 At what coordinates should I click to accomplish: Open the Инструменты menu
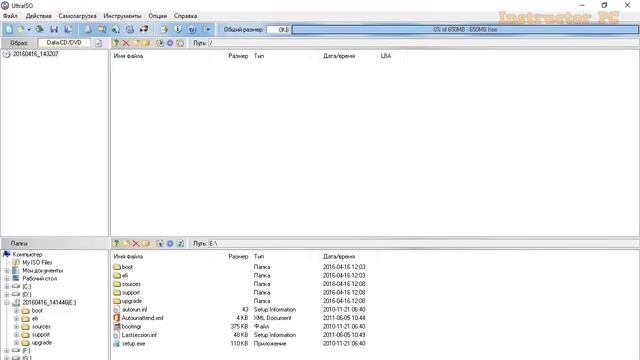pyautogui.click(x=122, y=16)
